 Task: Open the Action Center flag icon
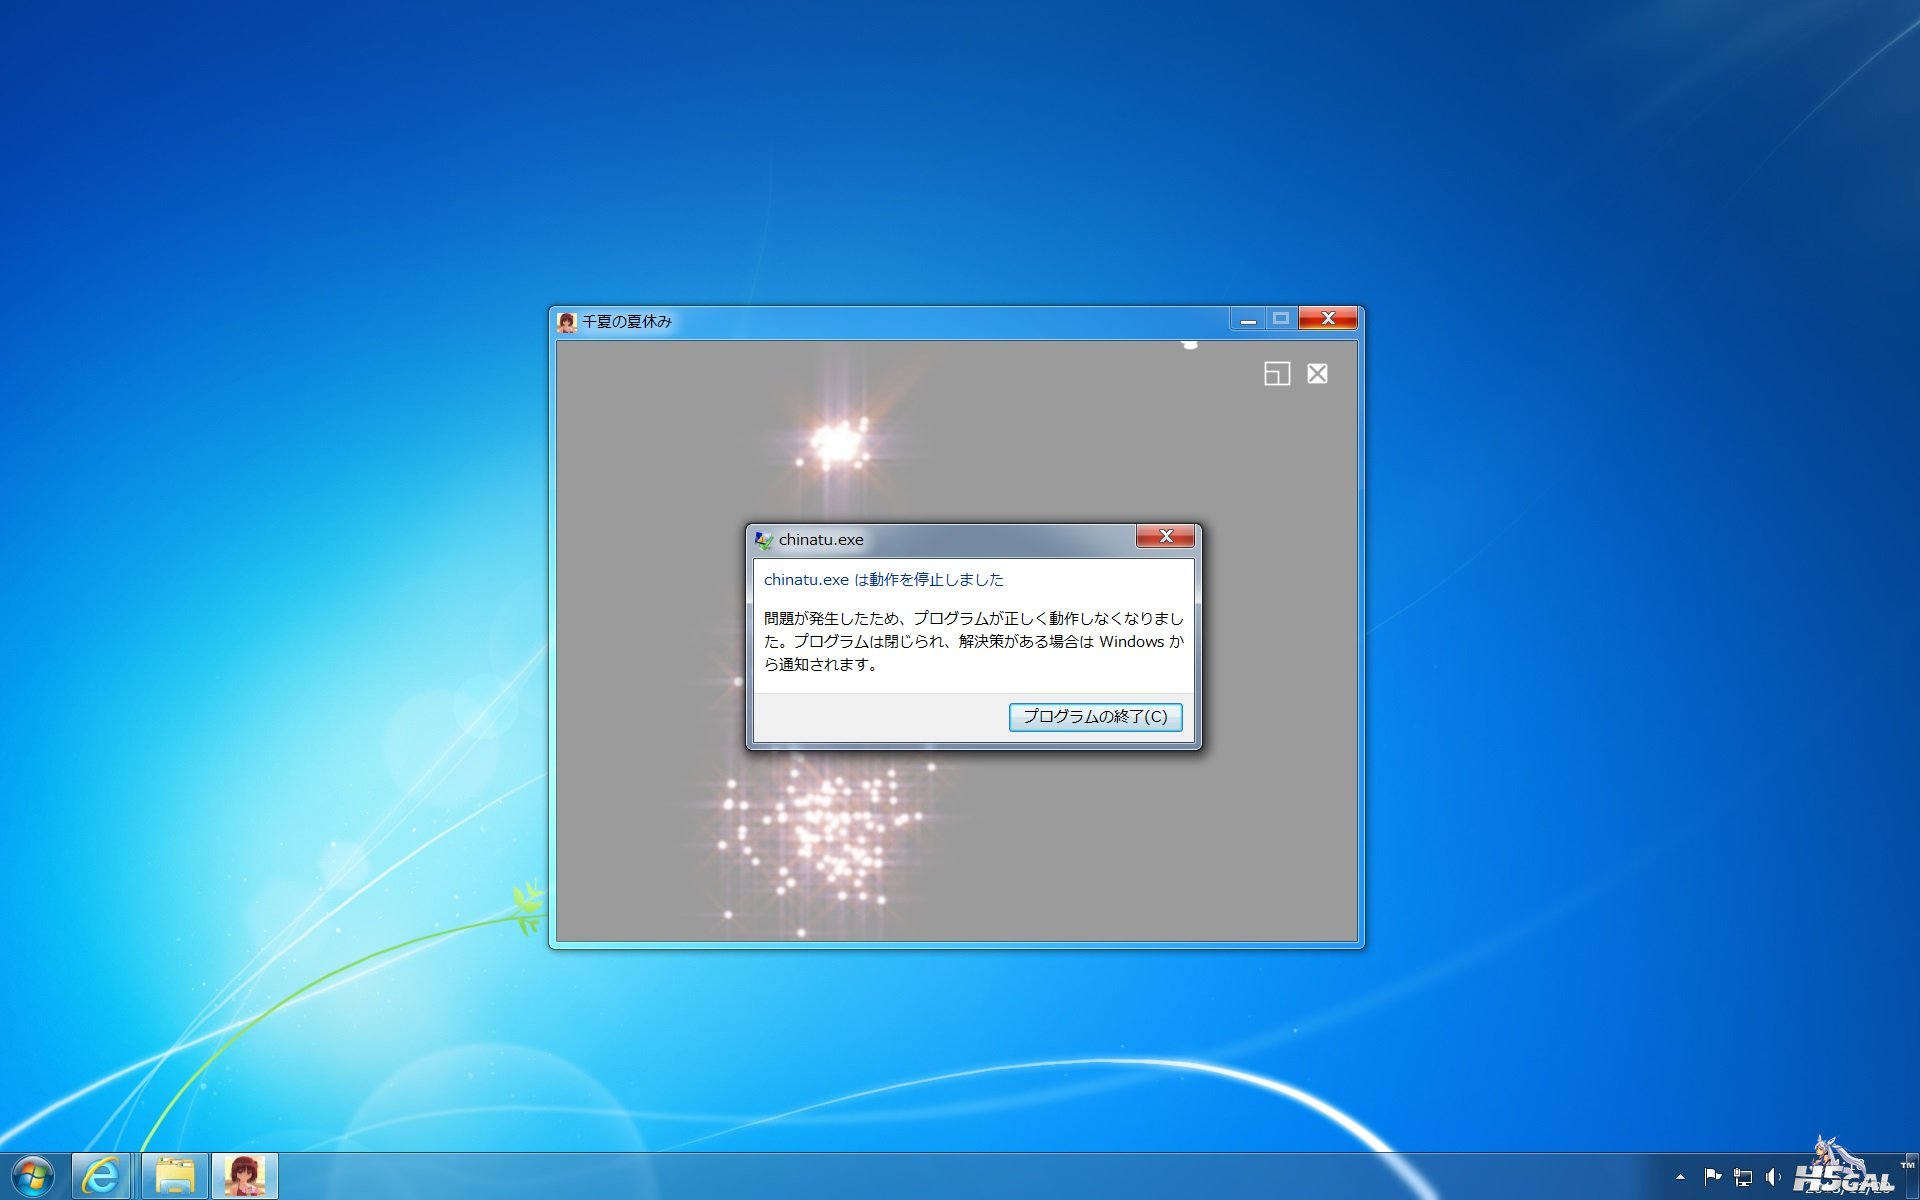point(1712,1177)
